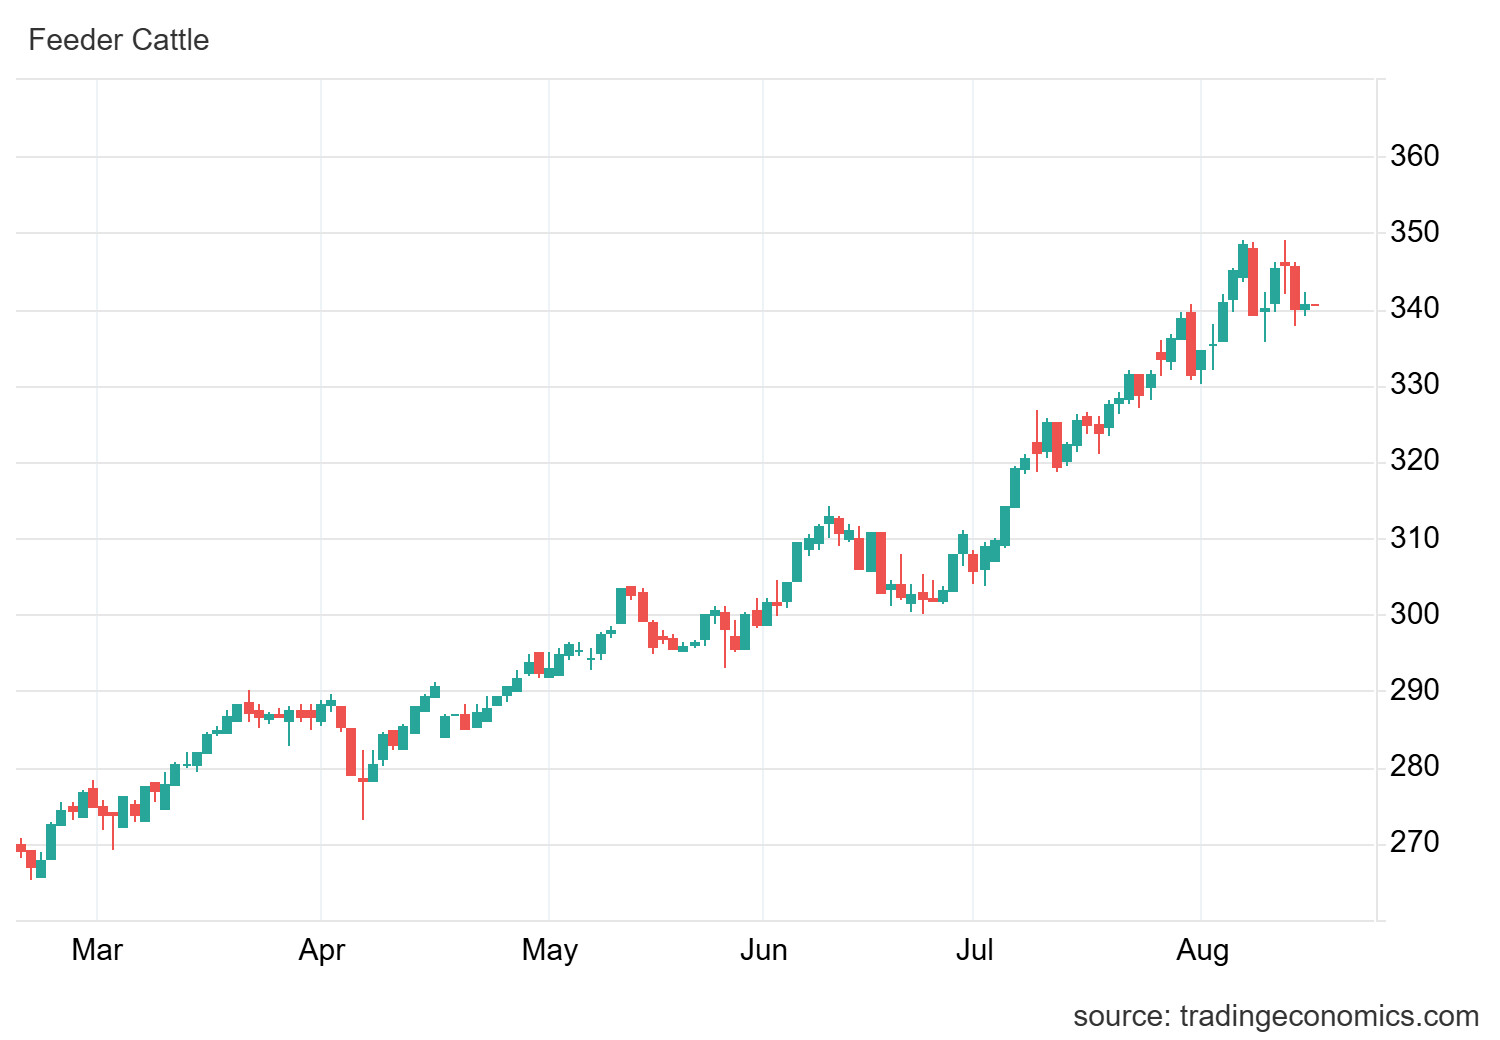
Task: Click the last candlestick at chart's right end
Action: tap(1315, 305)
